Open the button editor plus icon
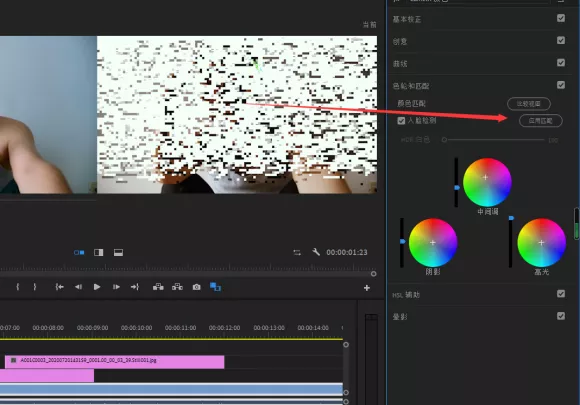Viewport: 580px width, 405px height. click(x=367, y=288)
